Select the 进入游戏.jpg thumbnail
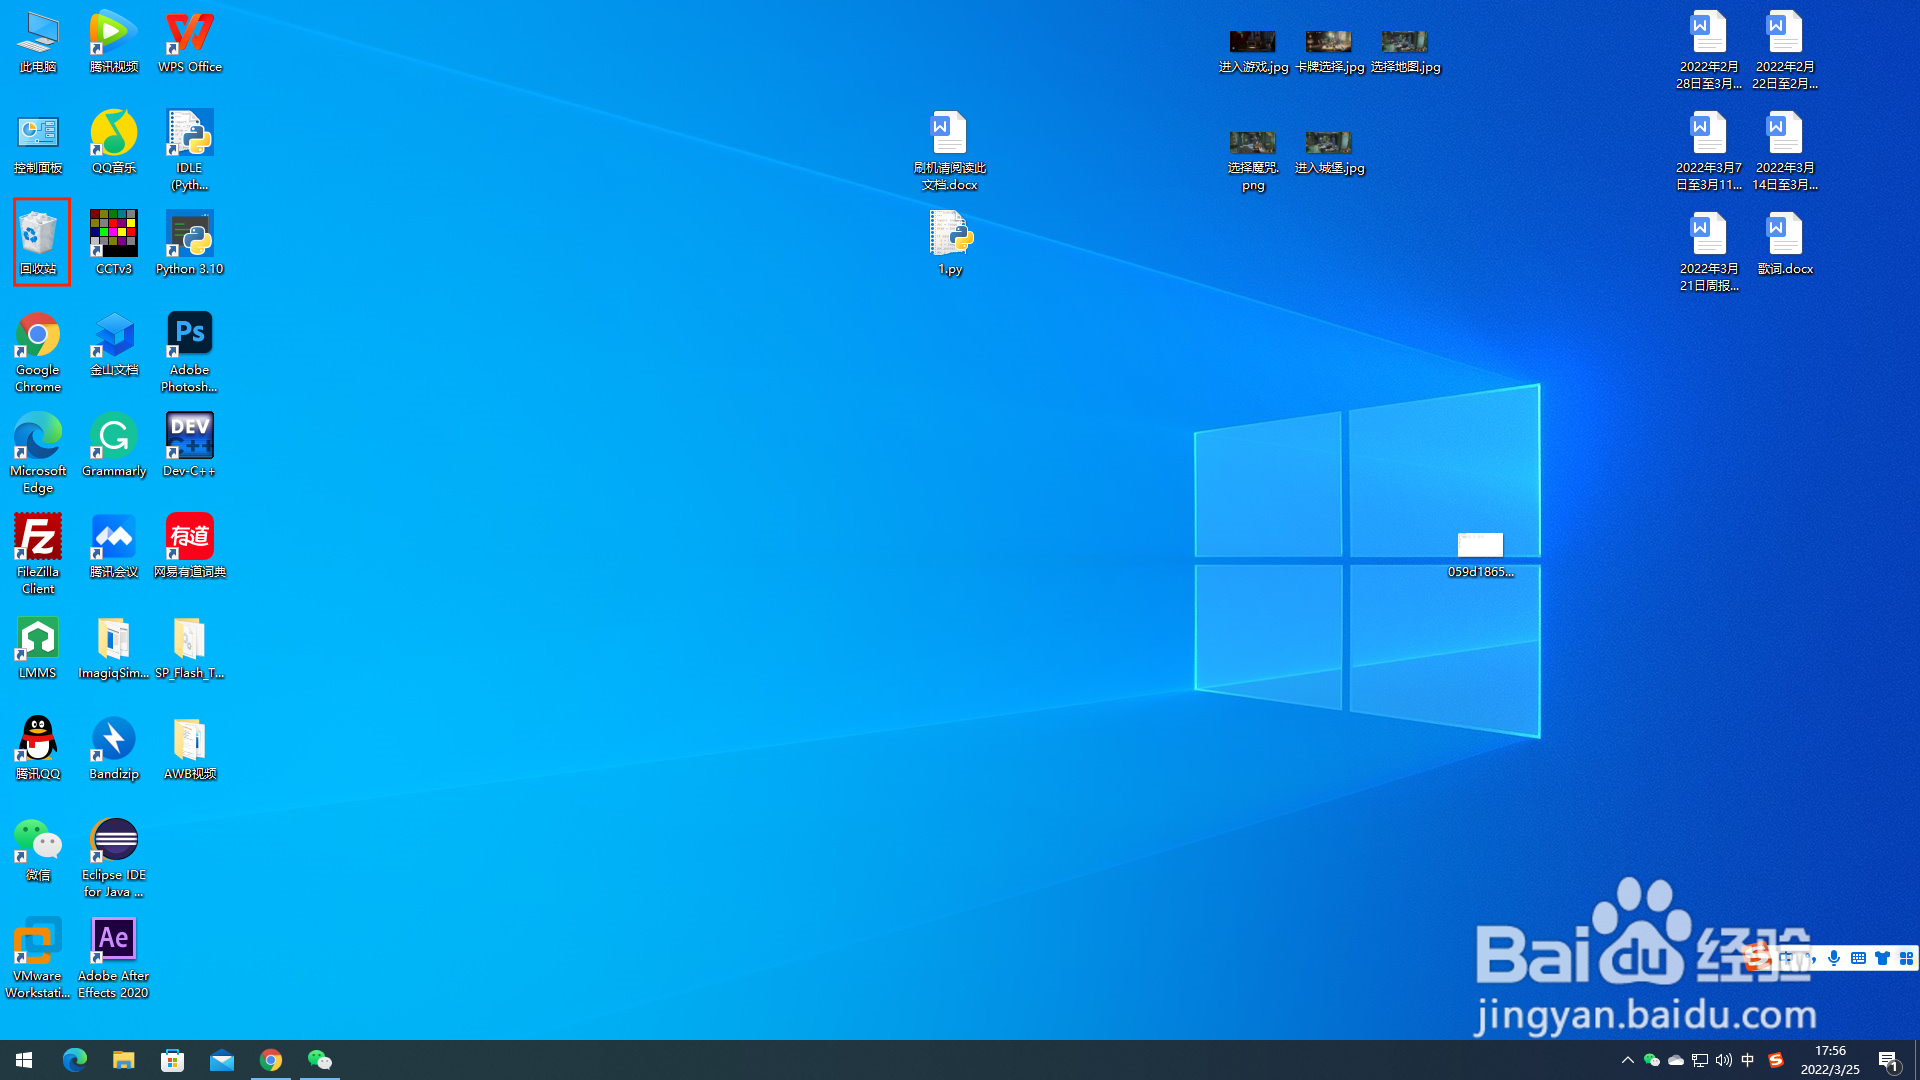The width and height of the screenshot is (1920, 1080). tap(1253, 51)
